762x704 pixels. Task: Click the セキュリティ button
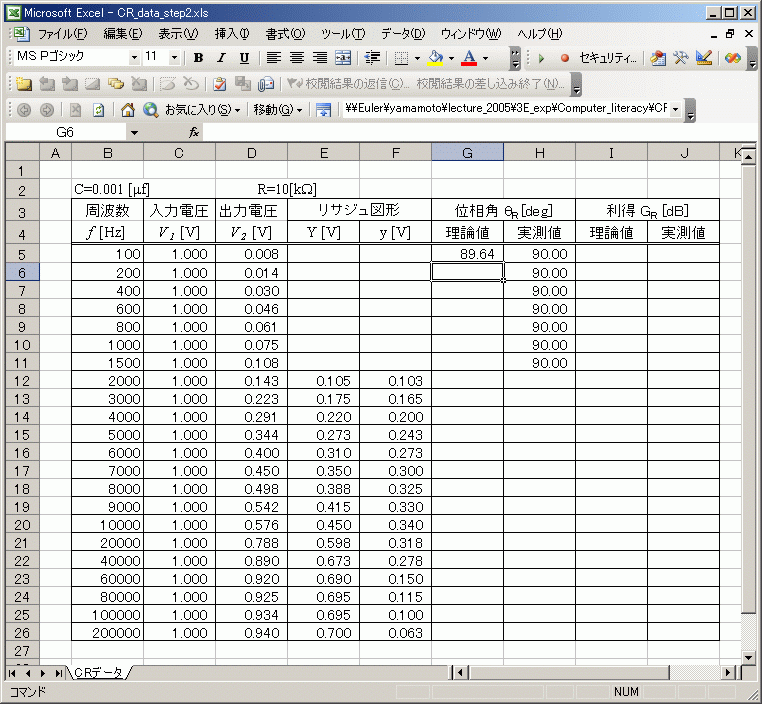tap(607, 58)
